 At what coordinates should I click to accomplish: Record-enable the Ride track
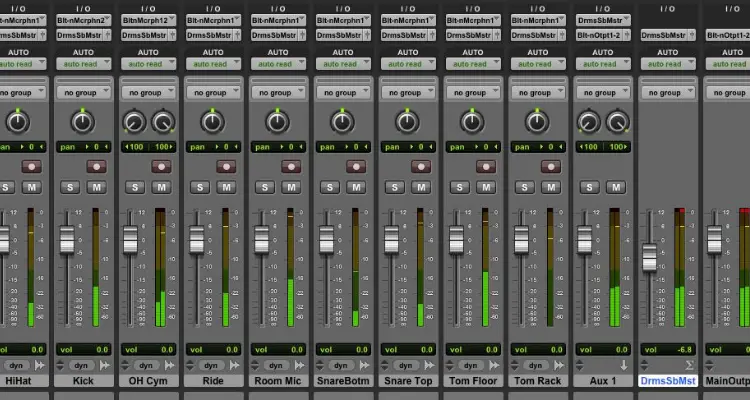coord(213,166)
